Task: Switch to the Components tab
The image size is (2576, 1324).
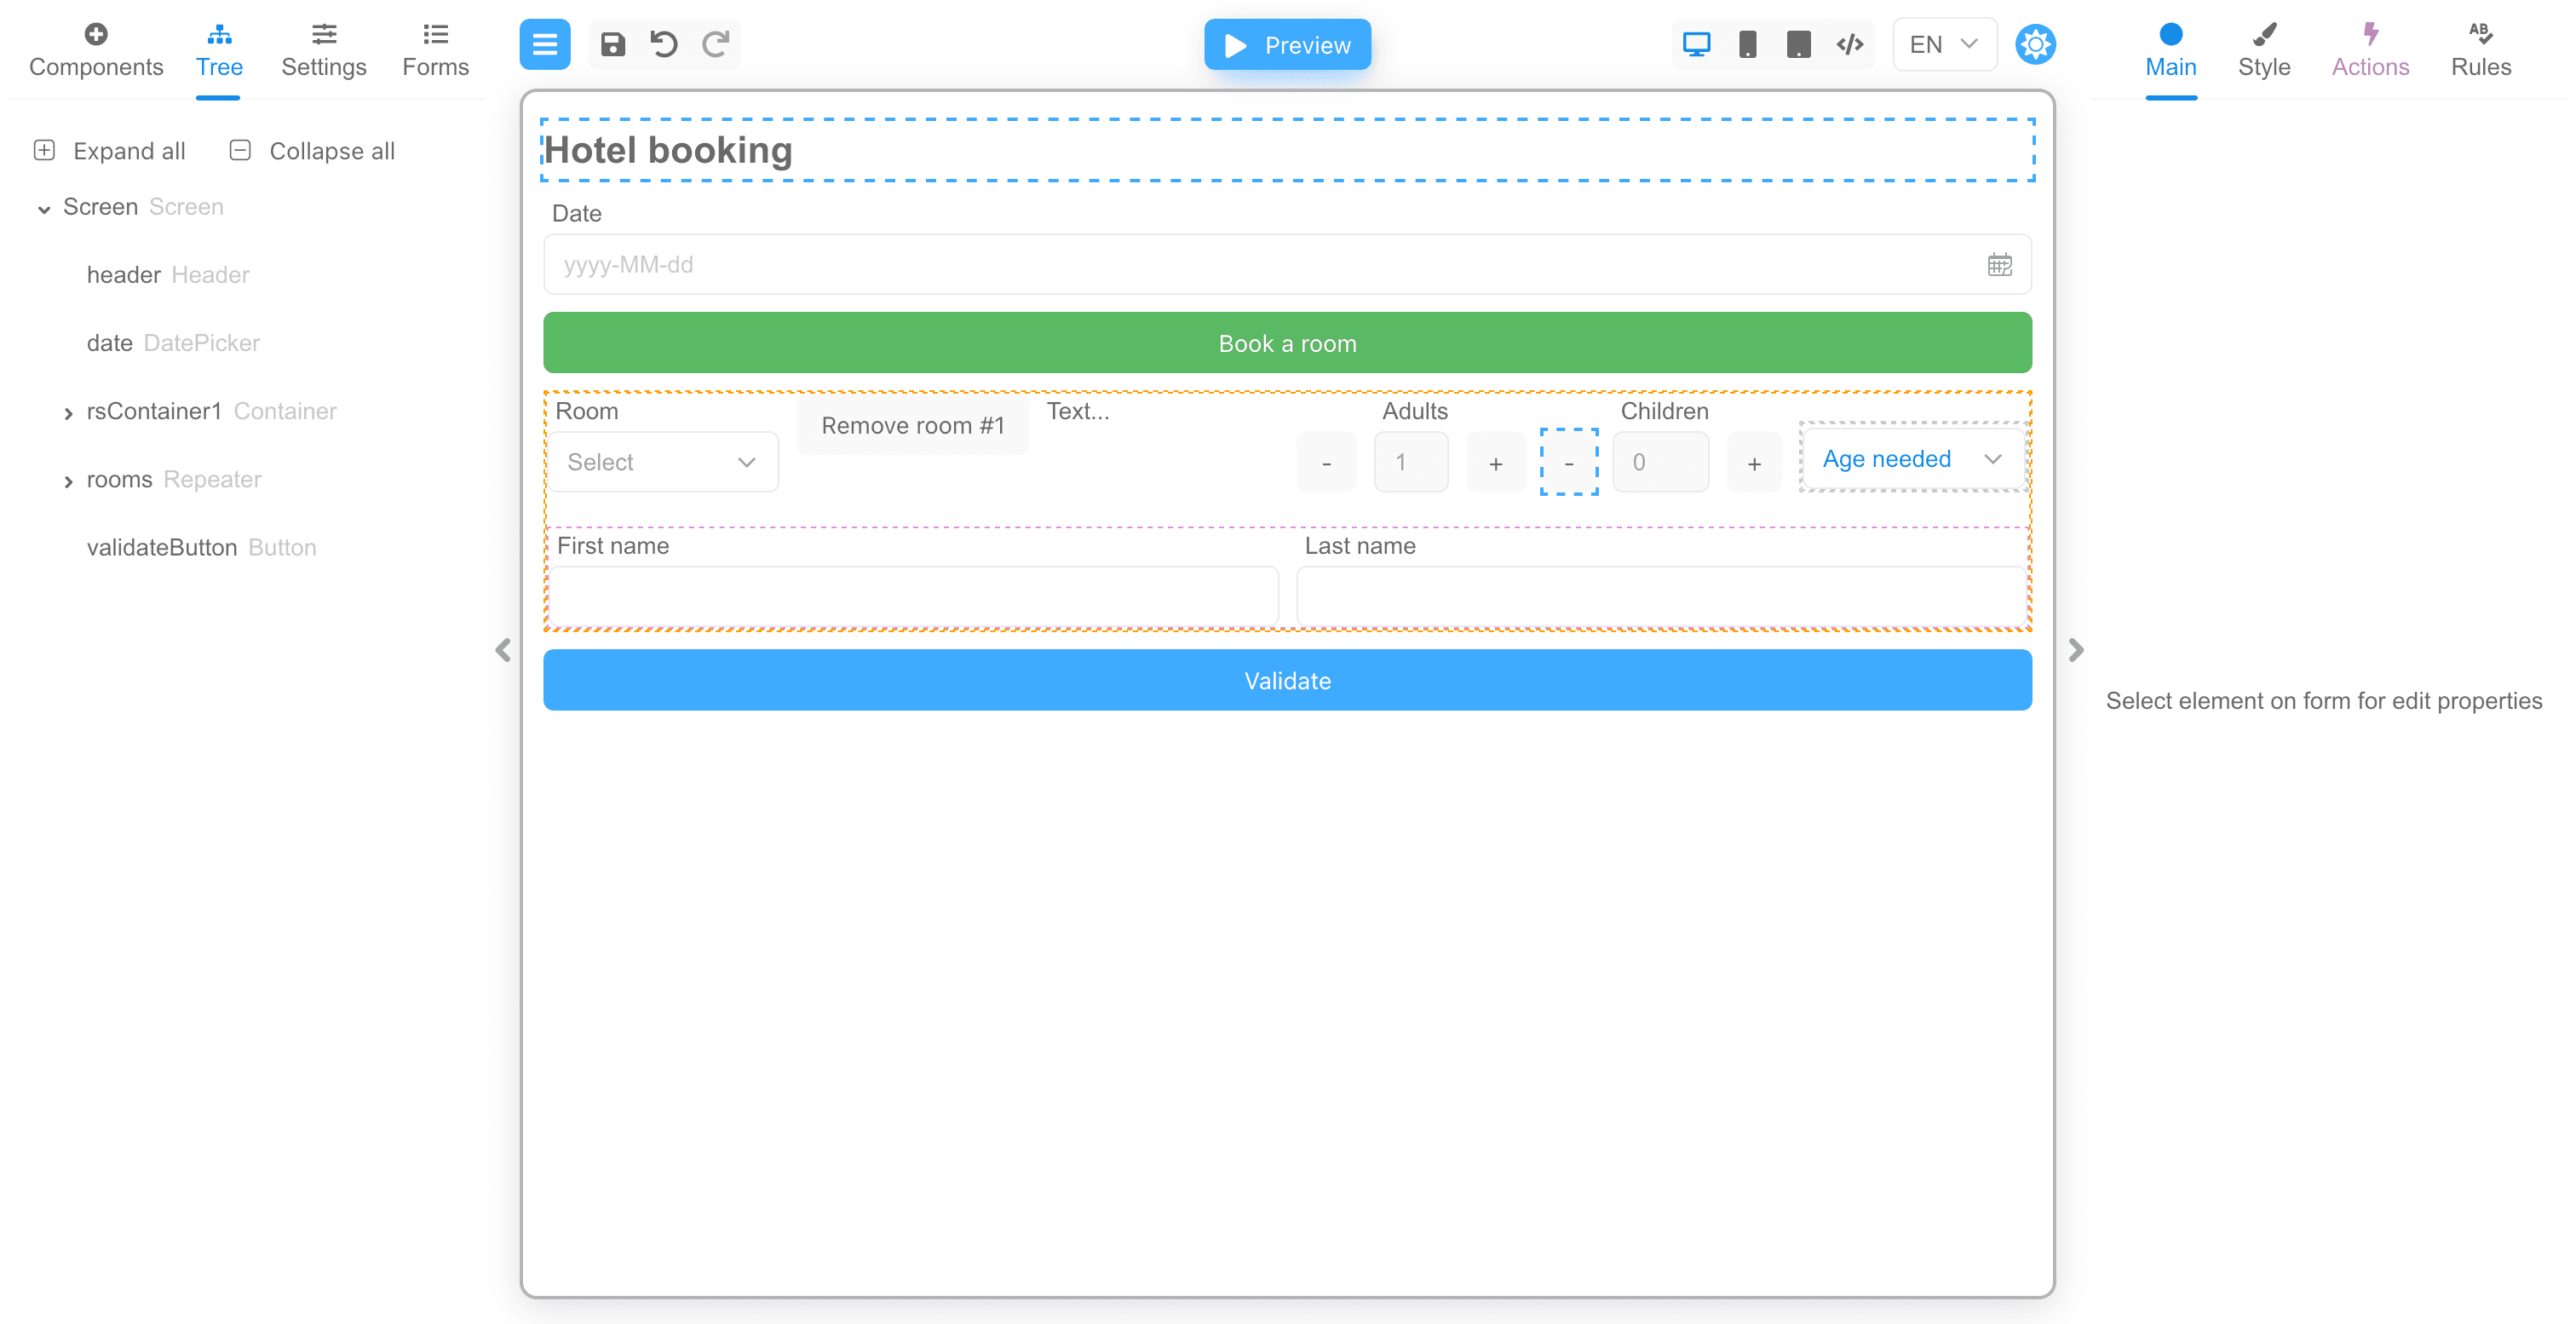Action: pyautogui.click(x=96, y=50)
